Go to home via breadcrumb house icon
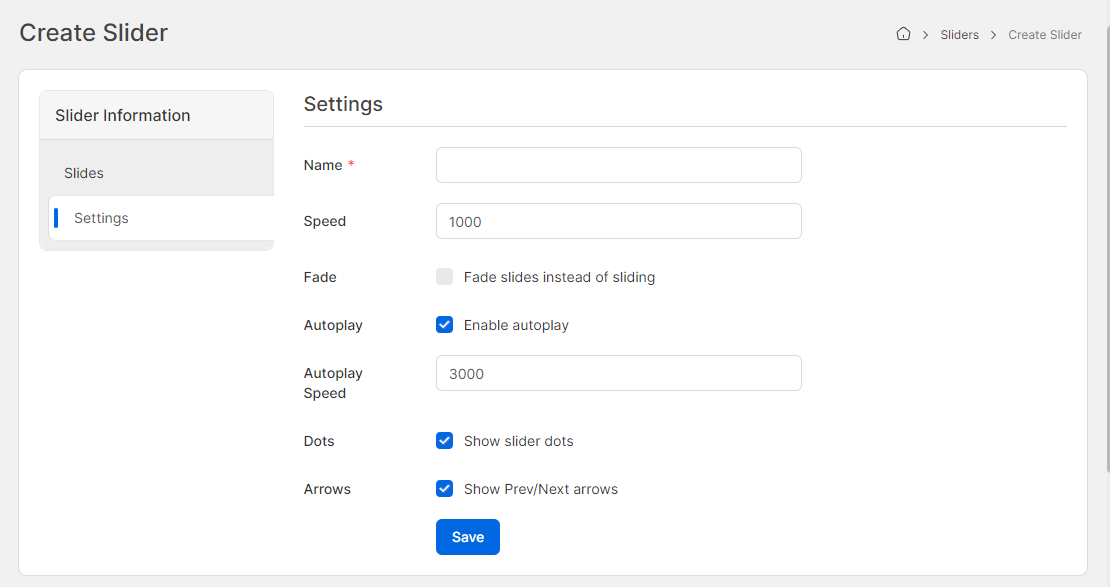 tap(903, 34)
